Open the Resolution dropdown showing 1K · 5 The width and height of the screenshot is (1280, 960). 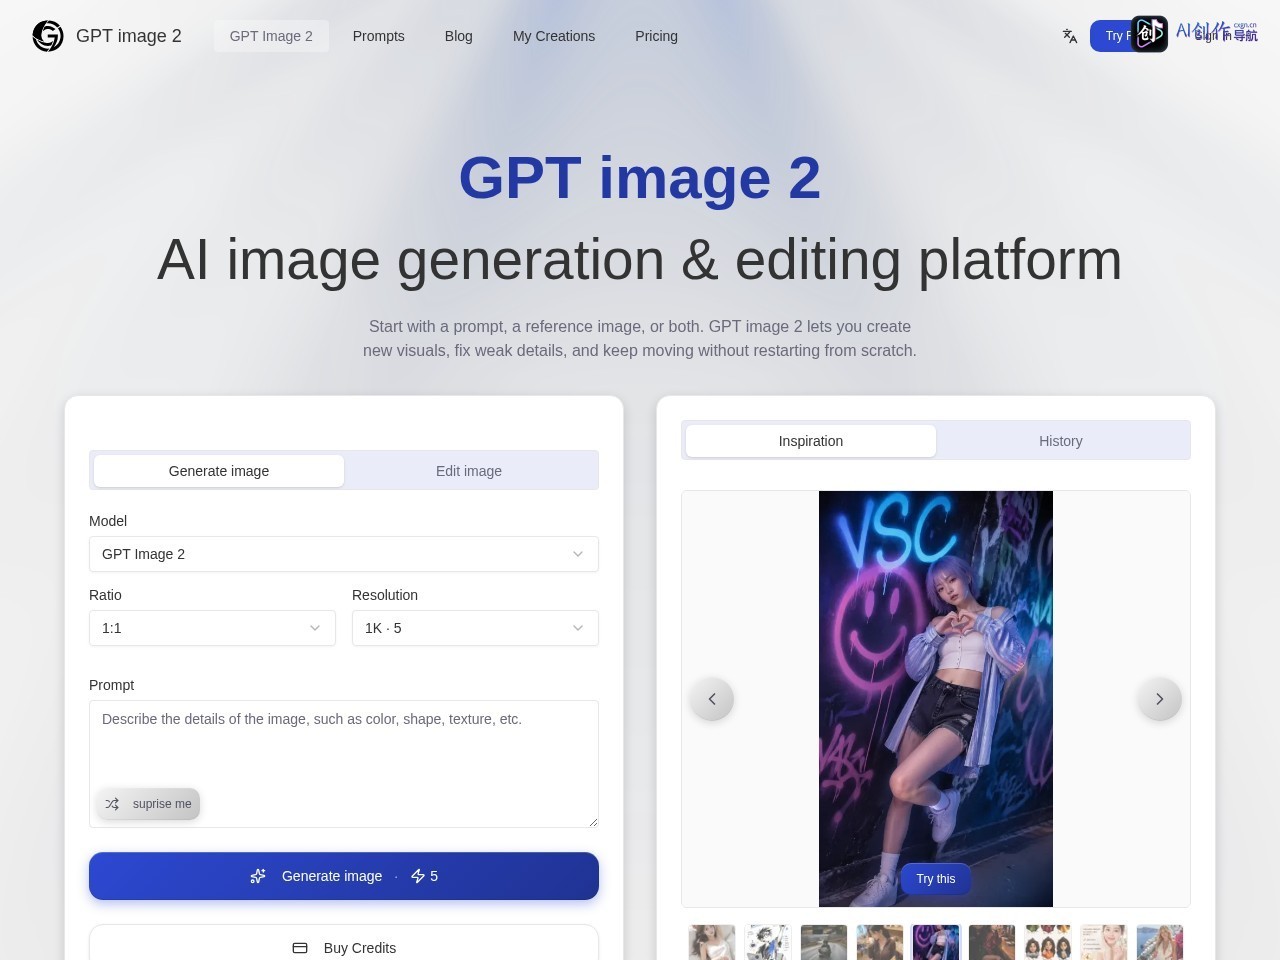tap(475, 628)
